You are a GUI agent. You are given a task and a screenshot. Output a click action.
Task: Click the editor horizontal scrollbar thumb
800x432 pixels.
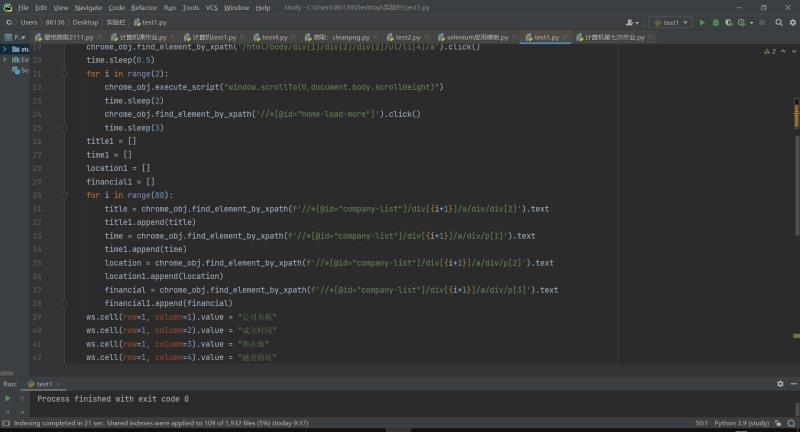coord(7,373)
